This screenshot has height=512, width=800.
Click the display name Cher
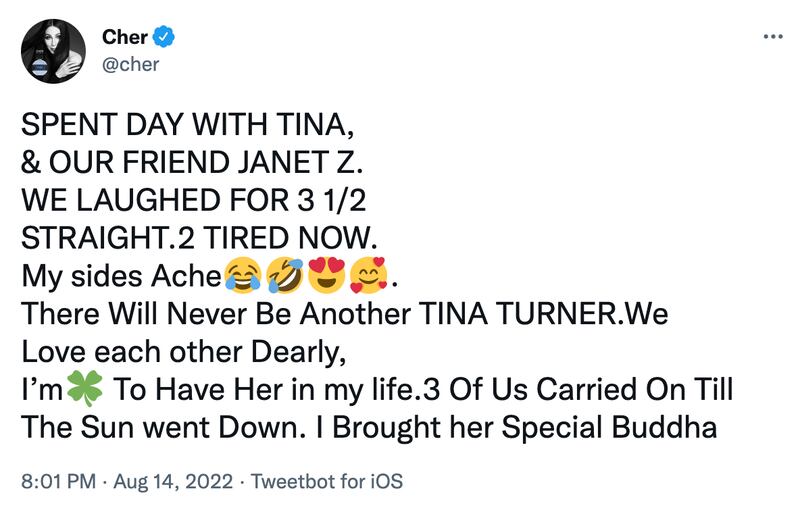(x=125, y=38)
